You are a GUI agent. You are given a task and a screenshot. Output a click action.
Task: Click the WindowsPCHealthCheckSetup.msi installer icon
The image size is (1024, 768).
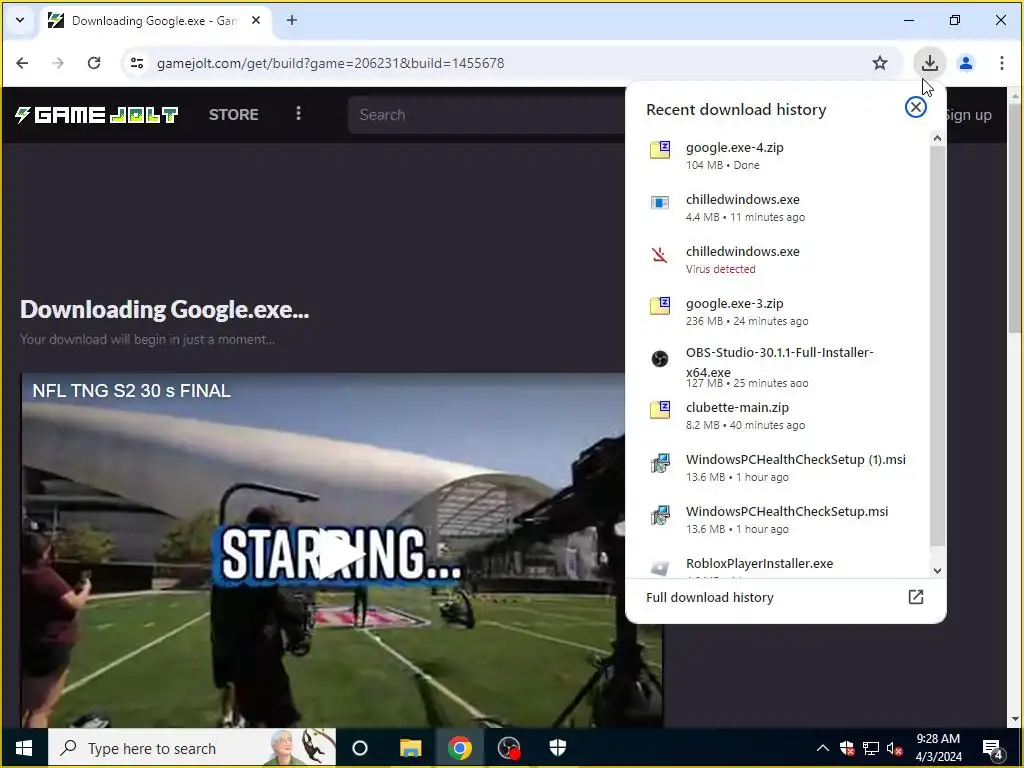coord(660,515)
